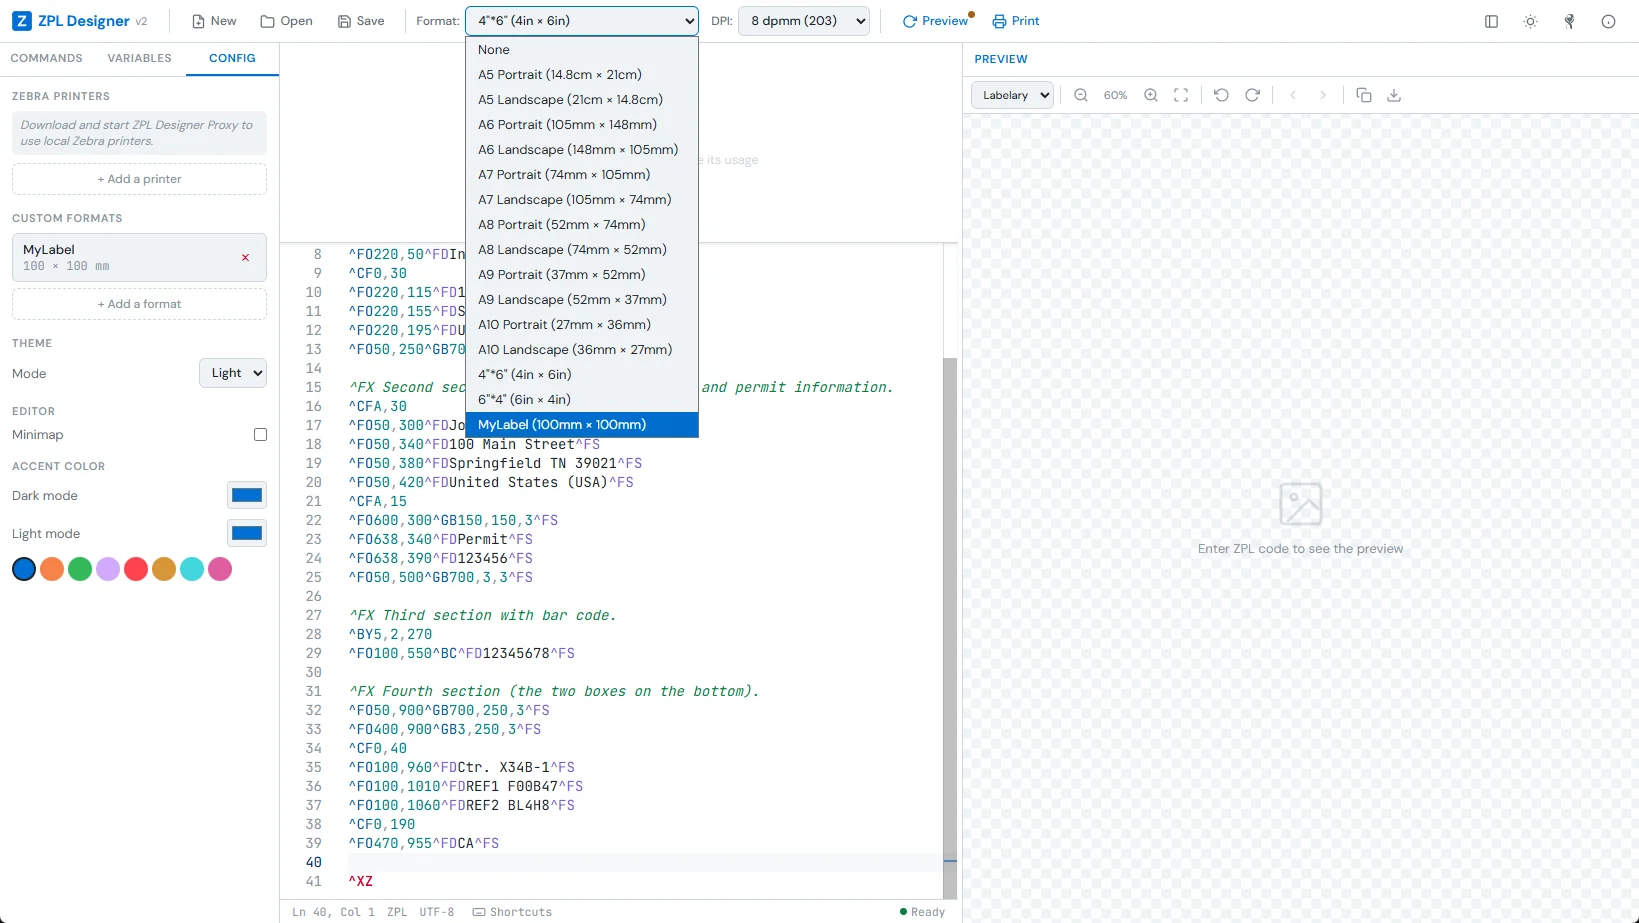This screenshot has width=1639, height=923.
Task: Change the Mode from Light
Action: 232,373
